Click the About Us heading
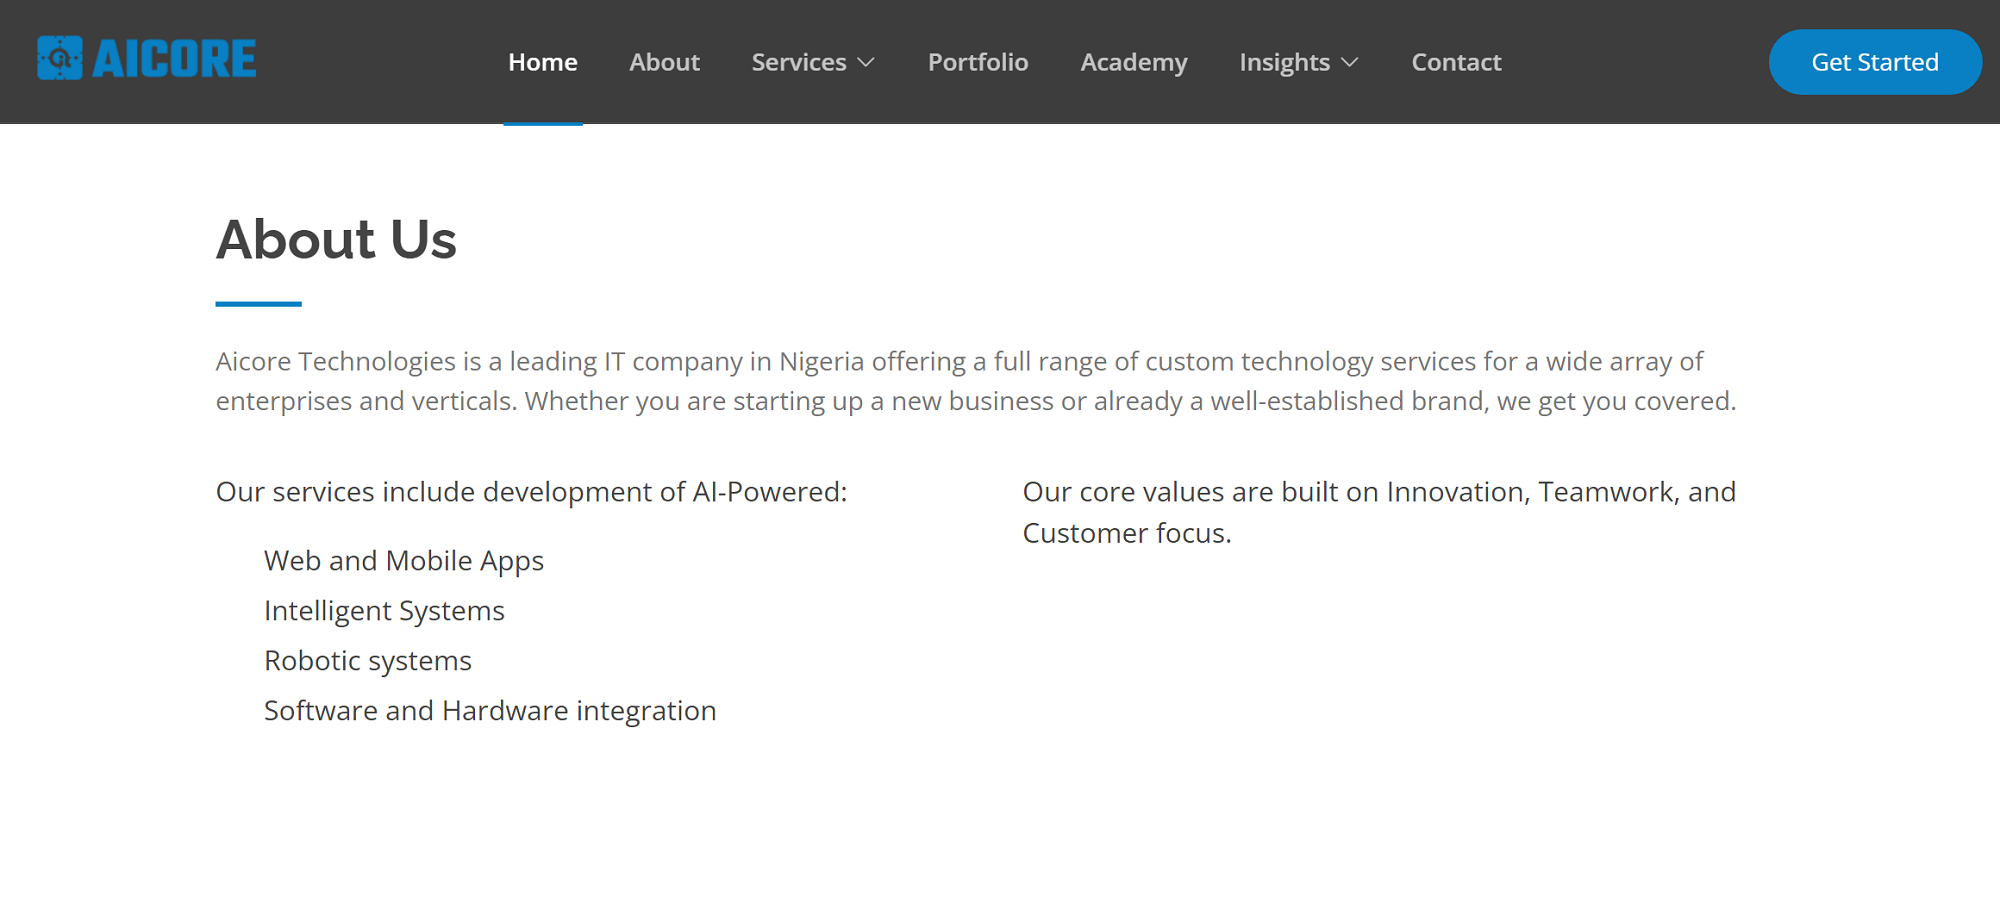The image size is (2000, 904). [336, 240]
